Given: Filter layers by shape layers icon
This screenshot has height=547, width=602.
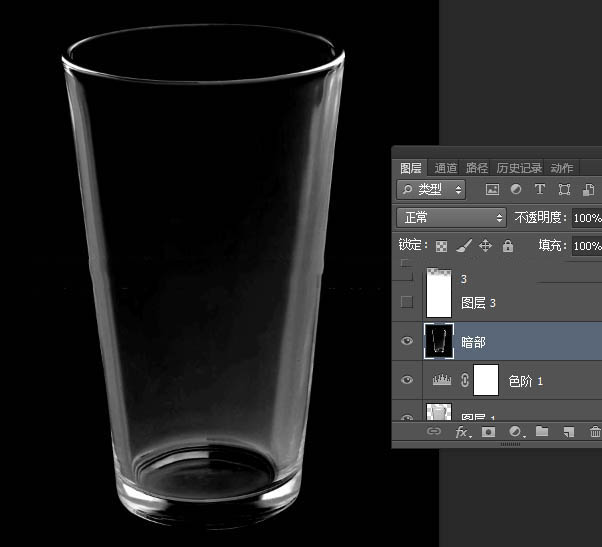Looking at the screenshot, I should tap(564, 189).
